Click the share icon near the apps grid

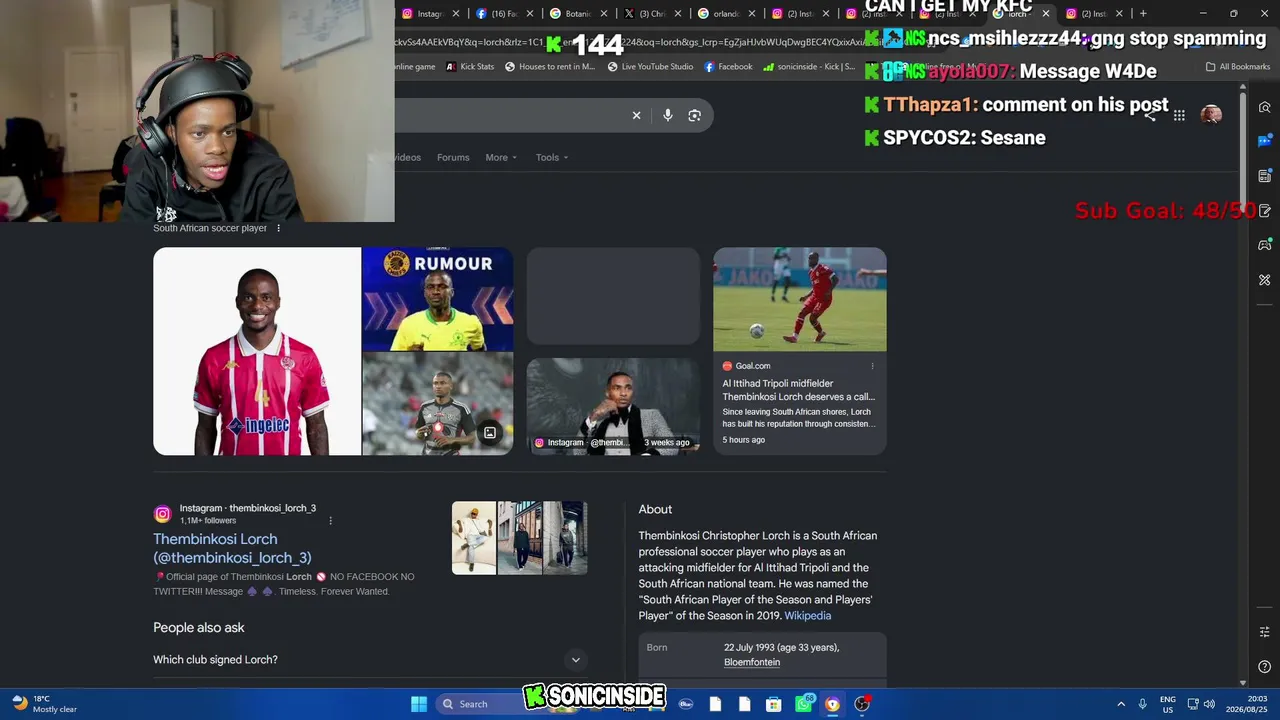(1150, 115)
